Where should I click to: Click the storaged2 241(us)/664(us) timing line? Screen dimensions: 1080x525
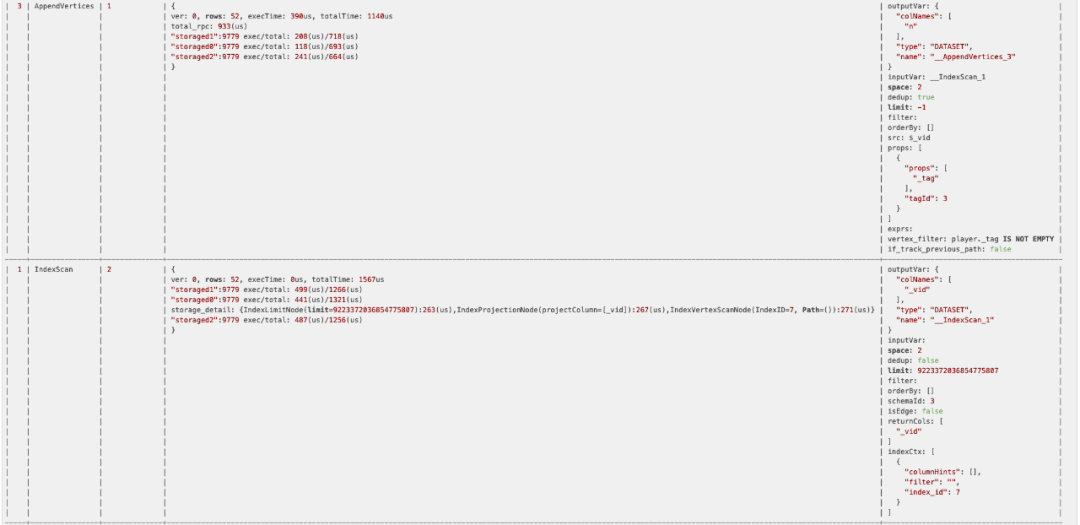264,56
